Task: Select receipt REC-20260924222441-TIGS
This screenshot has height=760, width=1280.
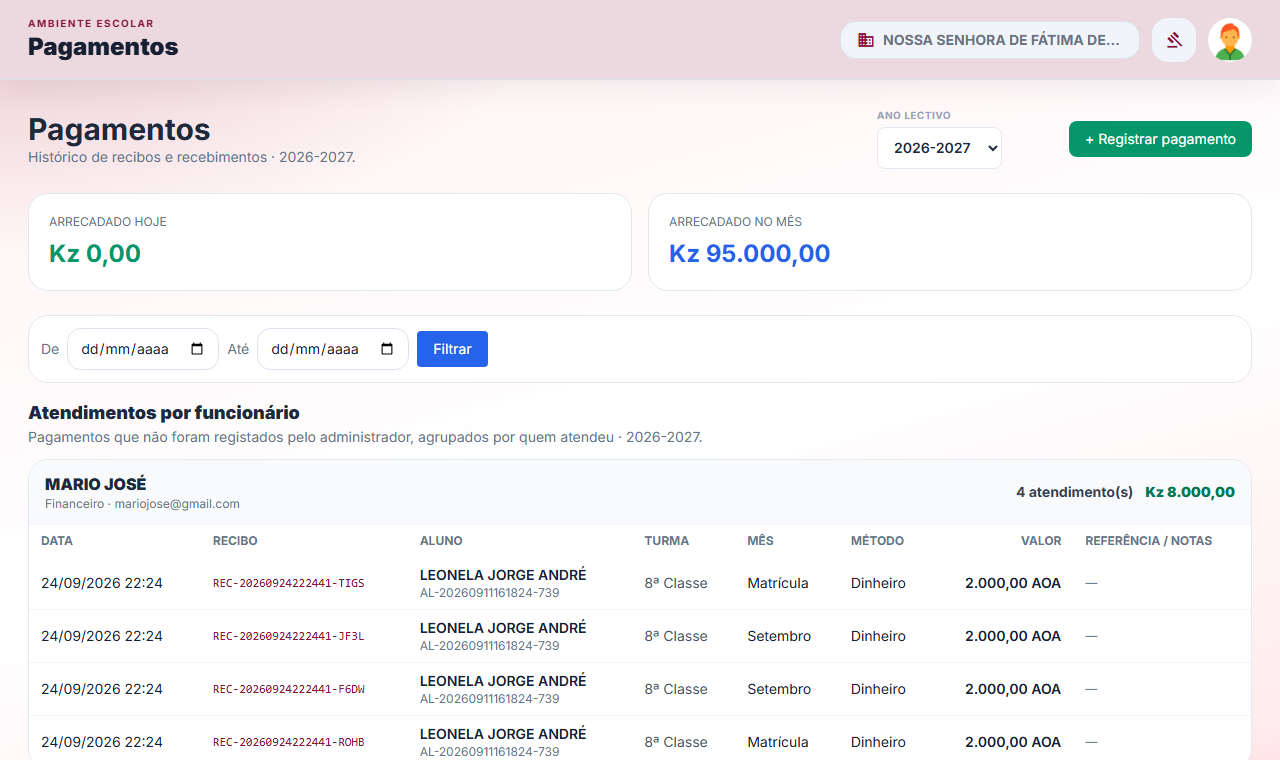Action: (x=289, y=583)
